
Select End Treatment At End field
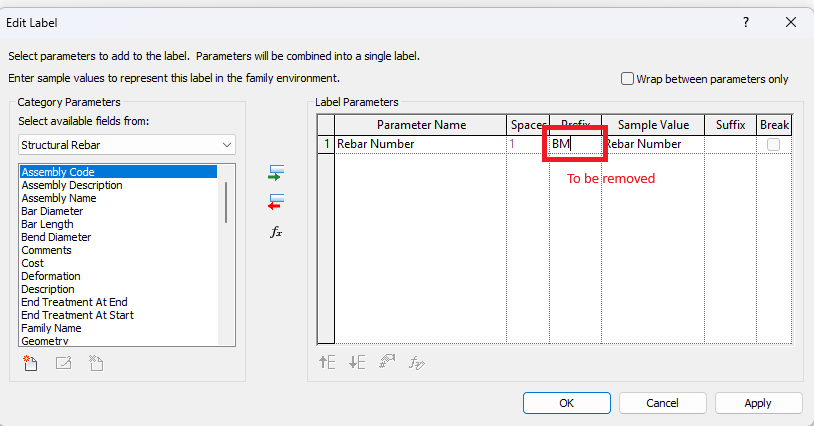tap(118, 302)
